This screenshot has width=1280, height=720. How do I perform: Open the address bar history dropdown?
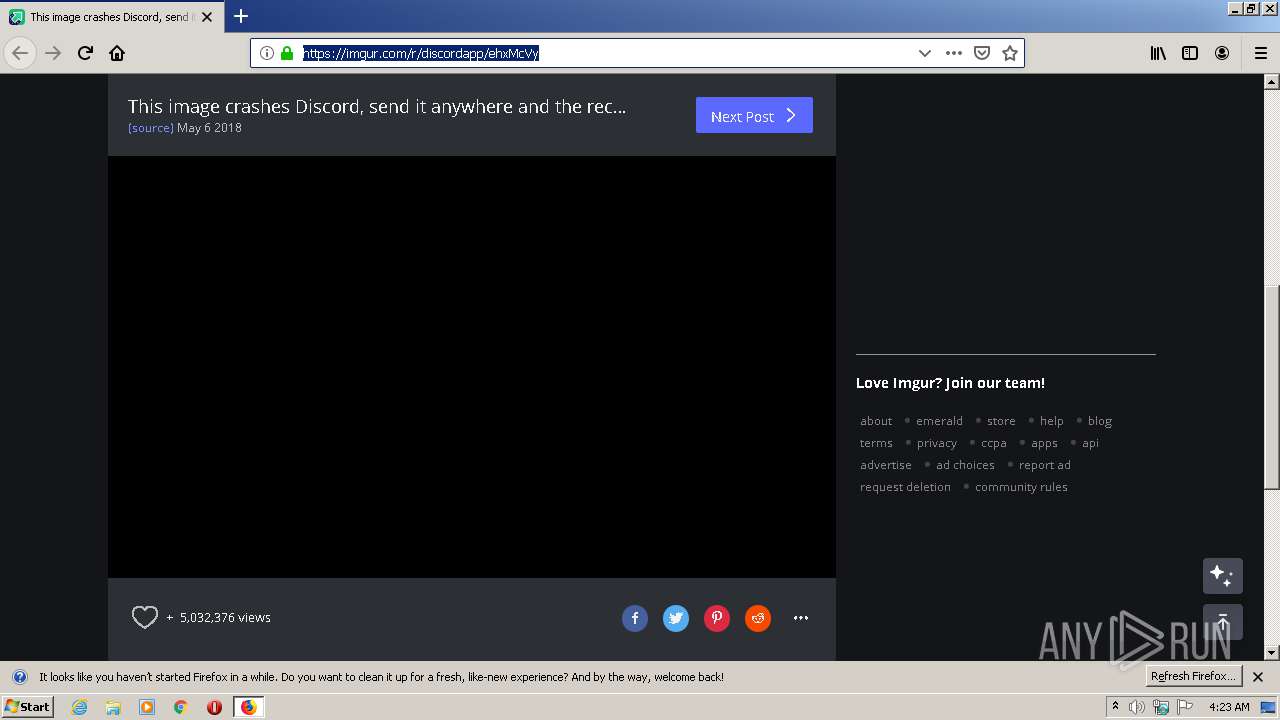tap(925, 53)
